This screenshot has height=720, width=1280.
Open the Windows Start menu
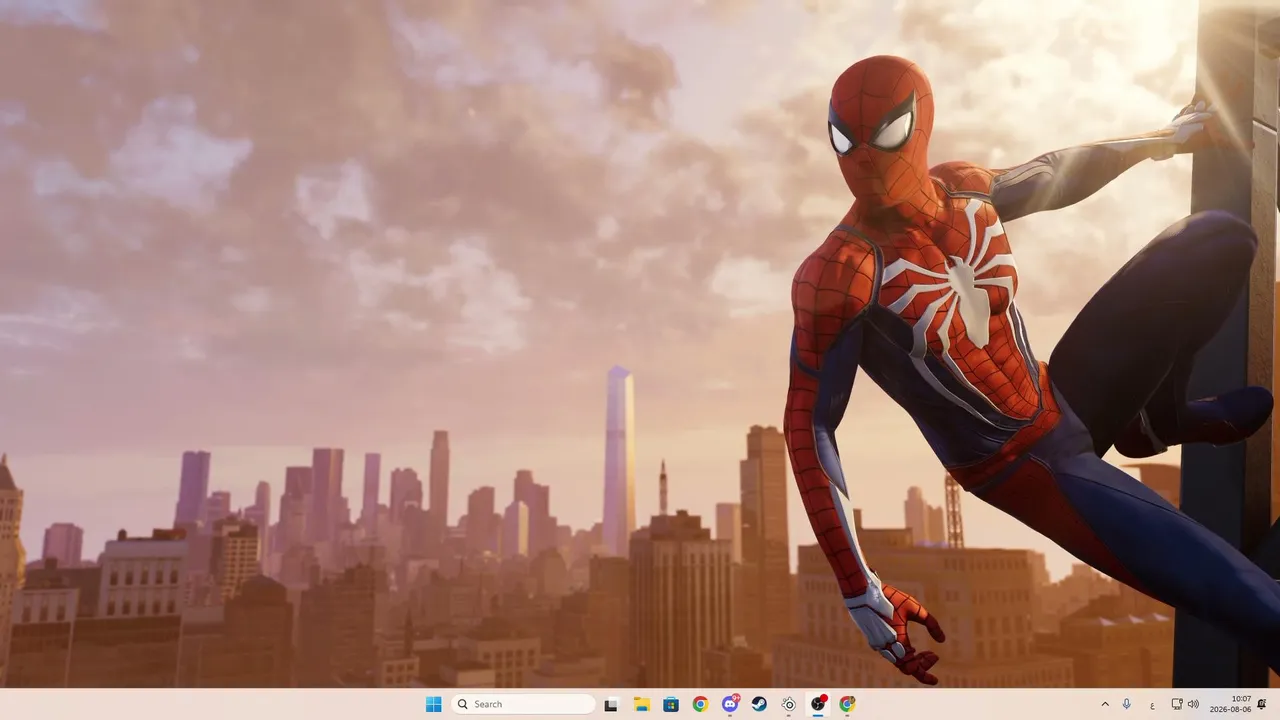(x=433, y=704)
